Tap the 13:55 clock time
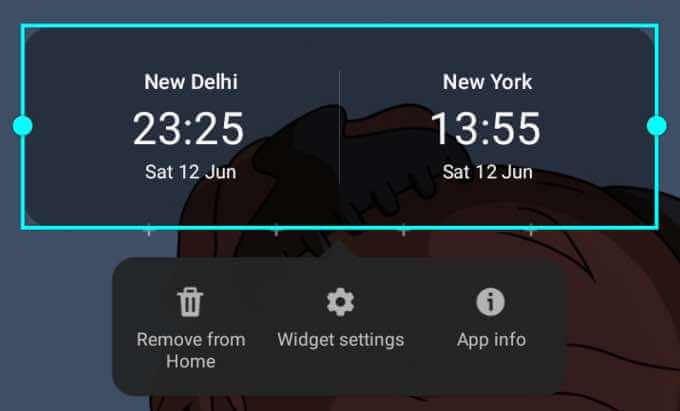The height and width of the screenshot is (411, 680). pos(486,129)
